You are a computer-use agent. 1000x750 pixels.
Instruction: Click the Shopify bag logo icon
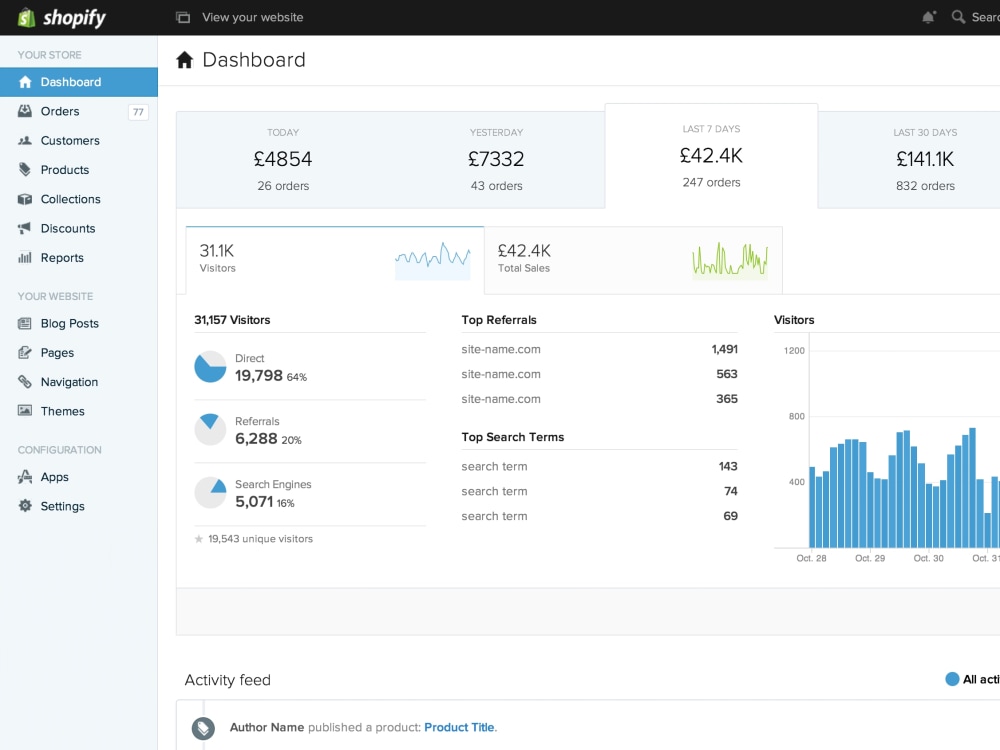[26, 17]
